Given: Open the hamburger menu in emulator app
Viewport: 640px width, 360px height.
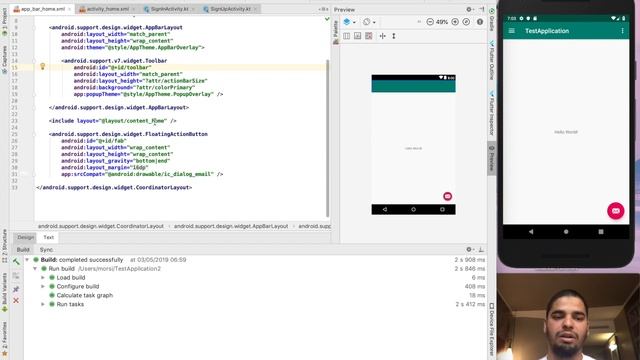Looking at the screenshot, I should point(511,31).
